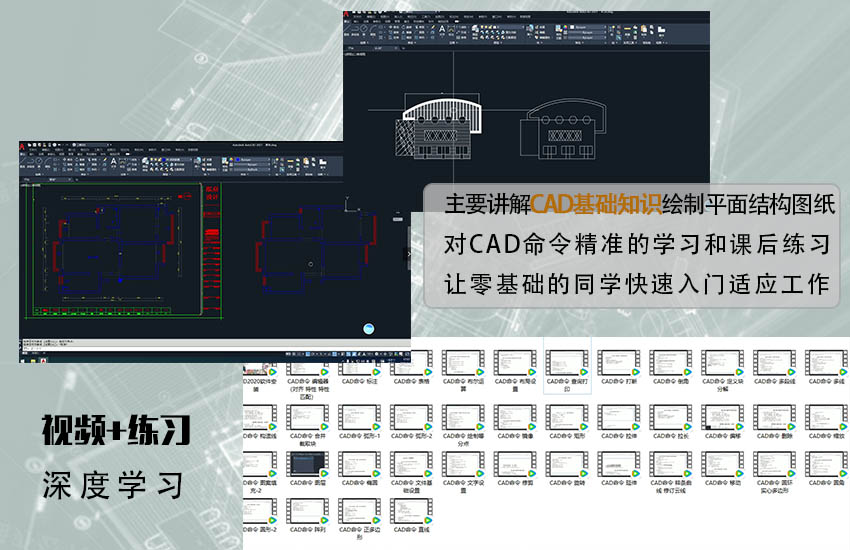Click the AutoCAD logo in the upper window
Image resolution: width=850 pixels, height=550 pixels.
(346, 16)
